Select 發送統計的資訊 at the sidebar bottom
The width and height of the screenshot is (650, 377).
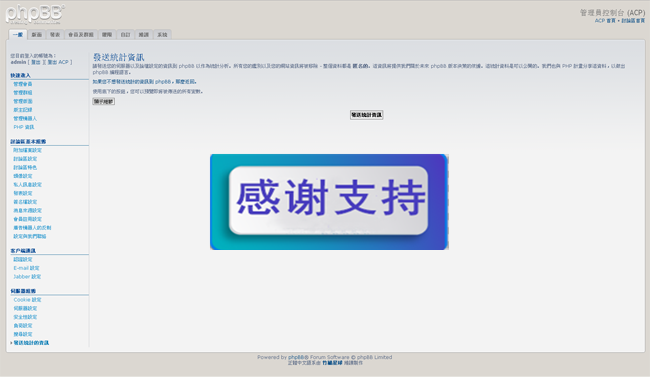31,343
